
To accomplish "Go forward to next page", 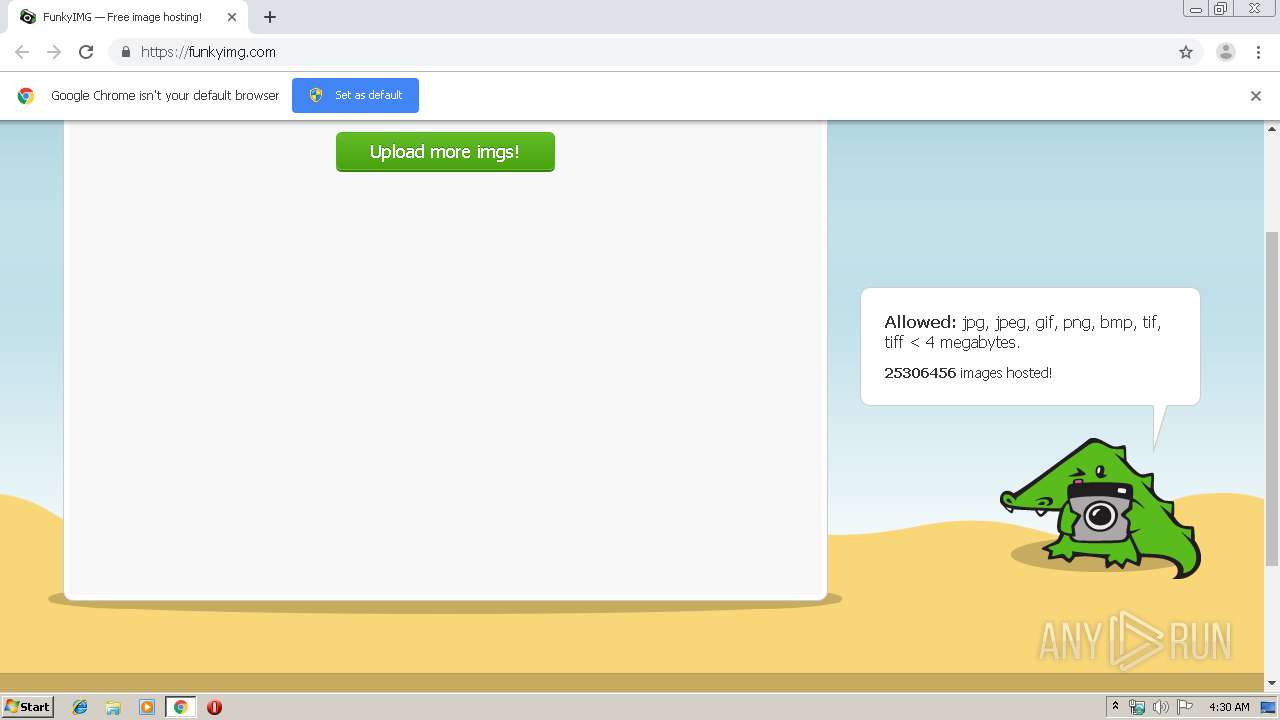I will pos(54,52).
